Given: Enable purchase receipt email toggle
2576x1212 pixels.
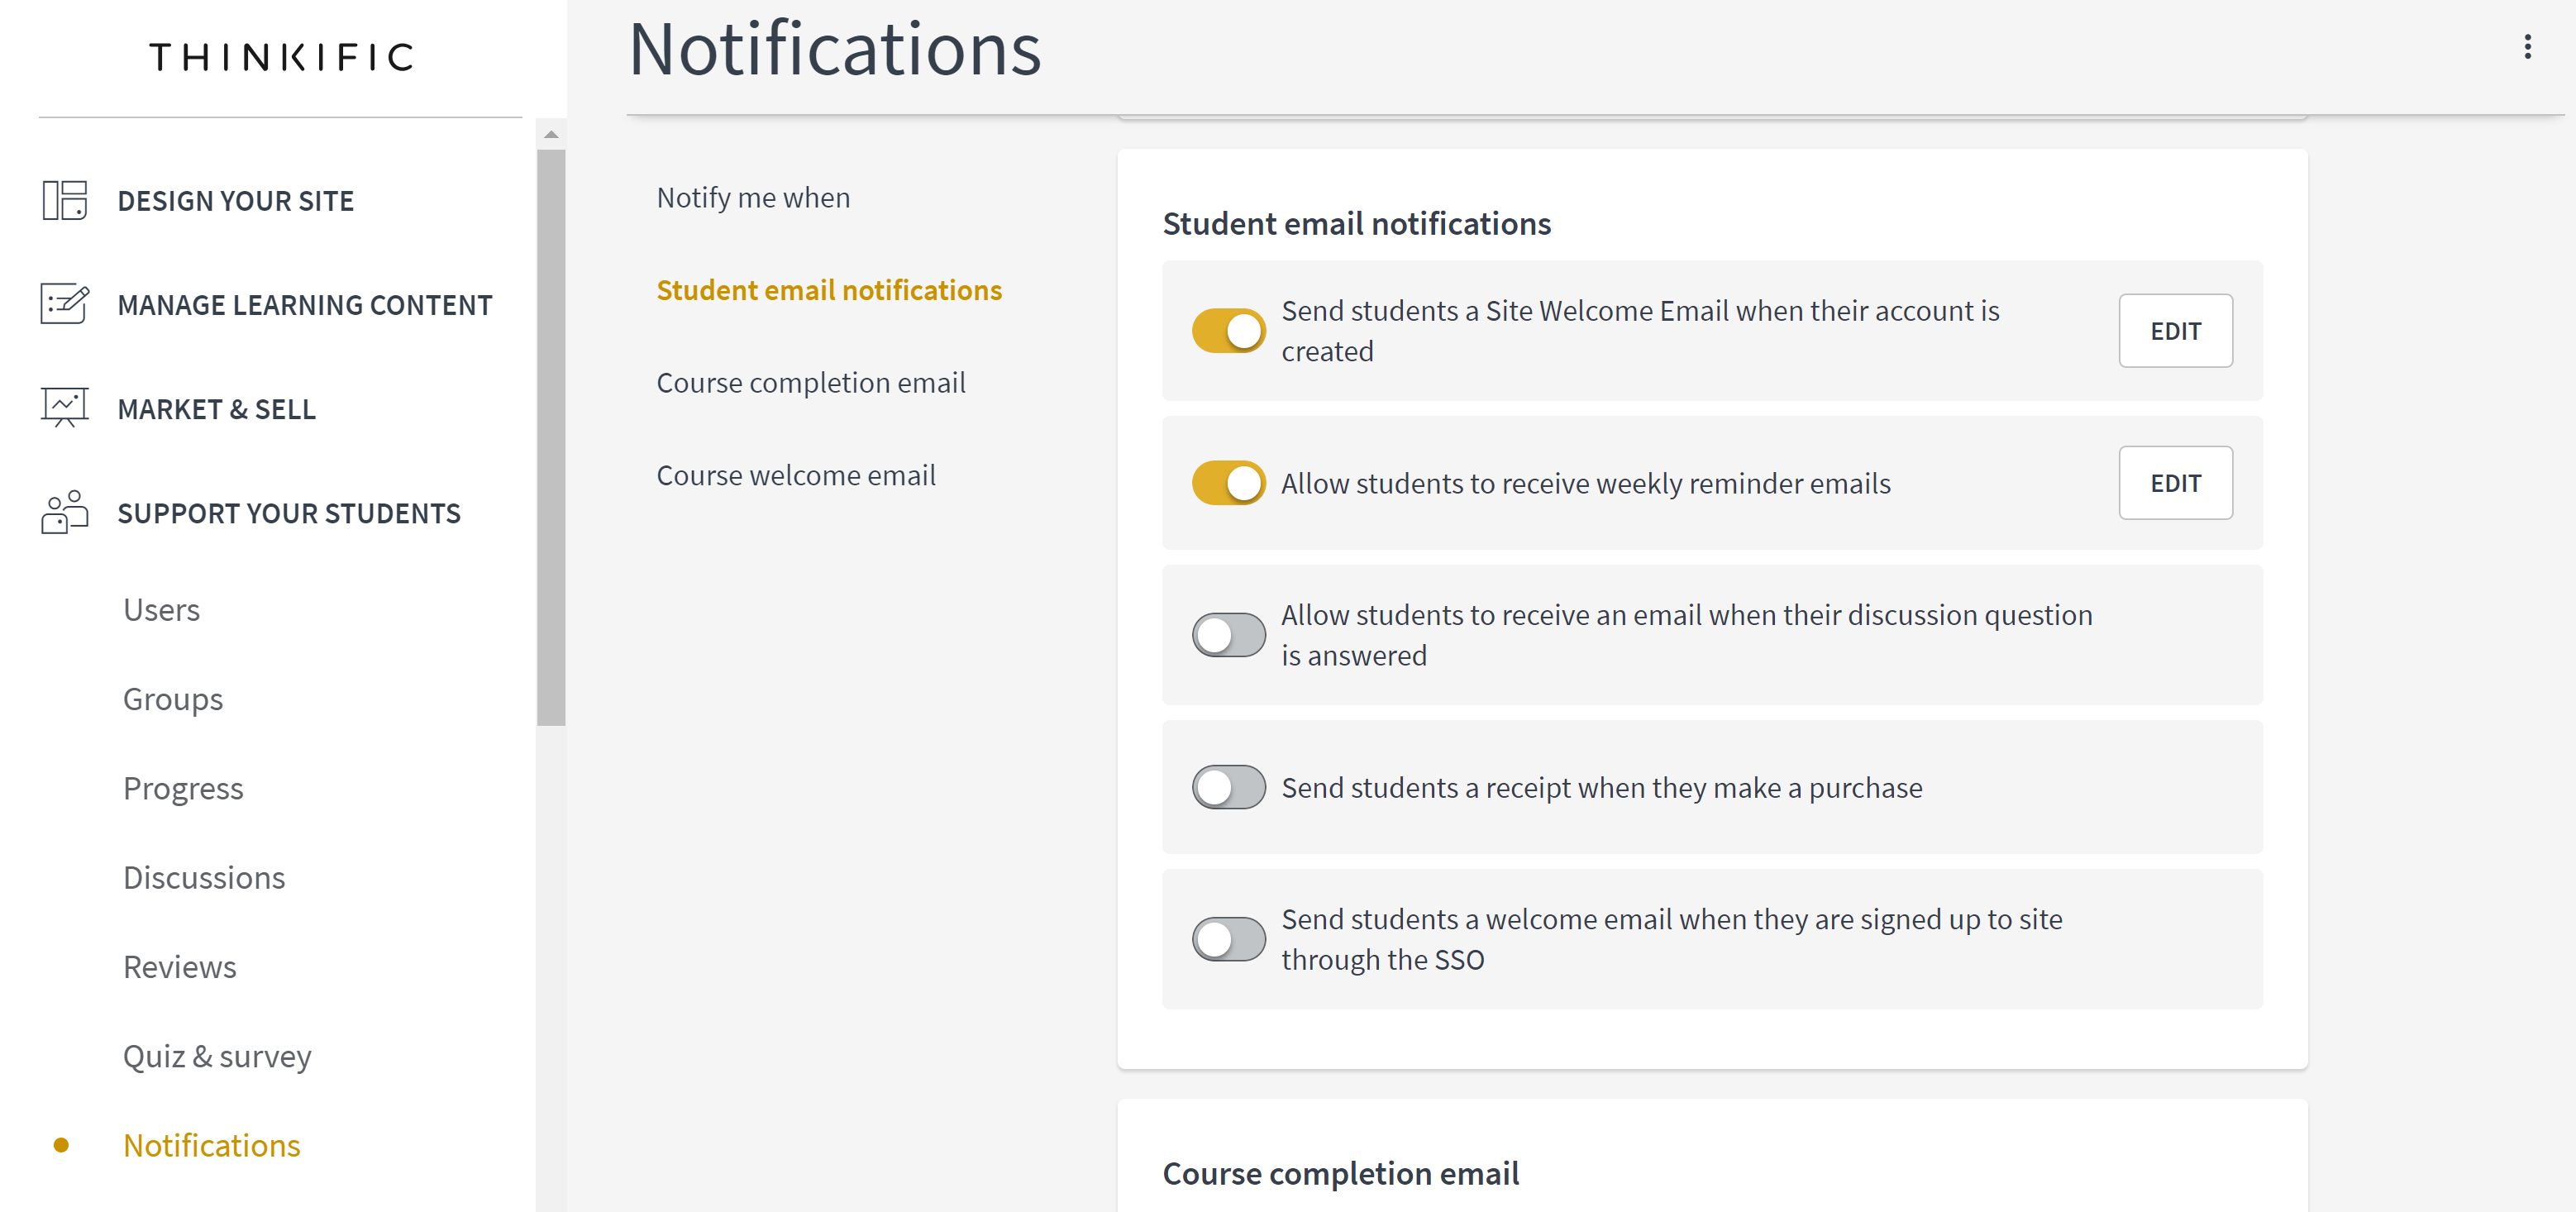Looking at the screenshot, I should point(1228,787).
